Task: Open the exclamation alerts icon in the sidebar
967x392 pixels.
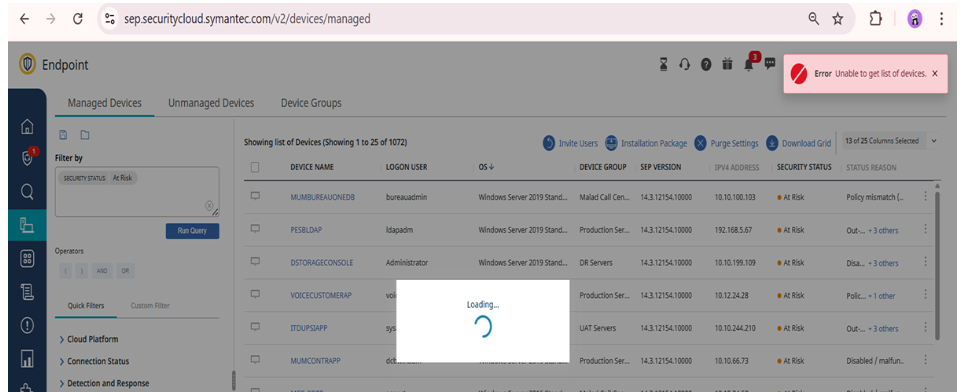Action: (x=27, y=325)
